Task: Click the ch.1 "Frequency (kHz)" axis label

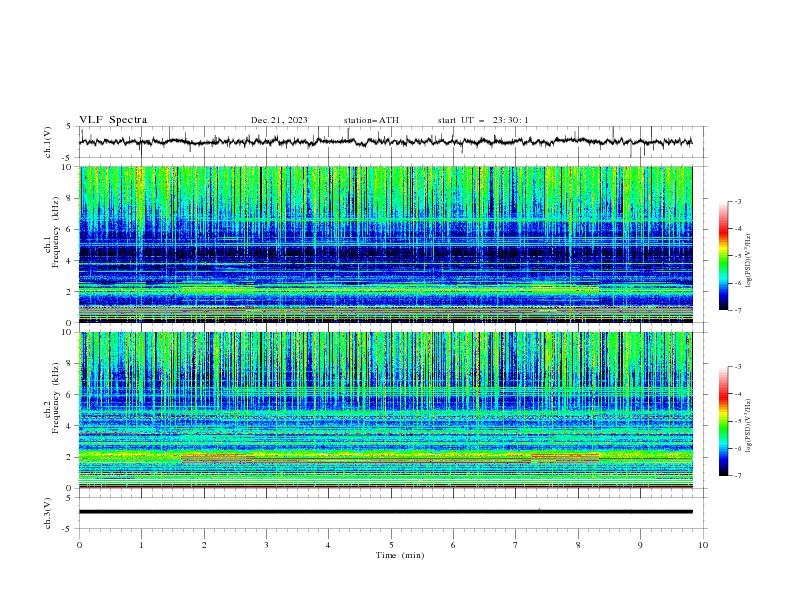Action: coord(56,233)
